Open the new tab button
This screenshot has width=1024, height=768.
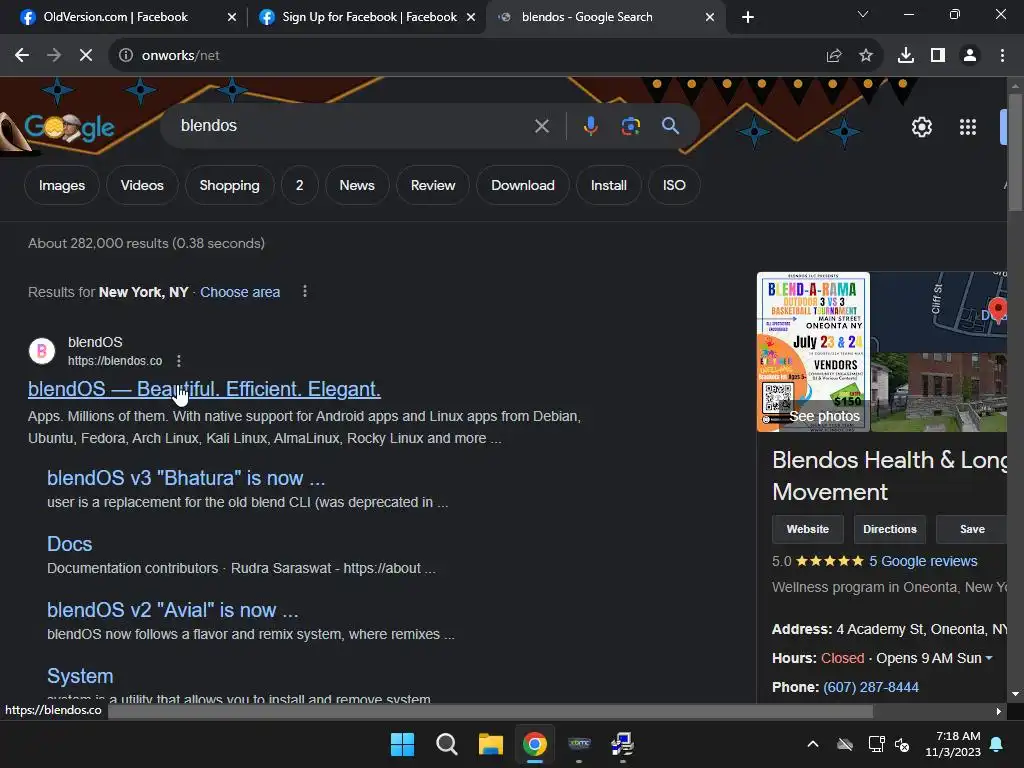point(748,17)
